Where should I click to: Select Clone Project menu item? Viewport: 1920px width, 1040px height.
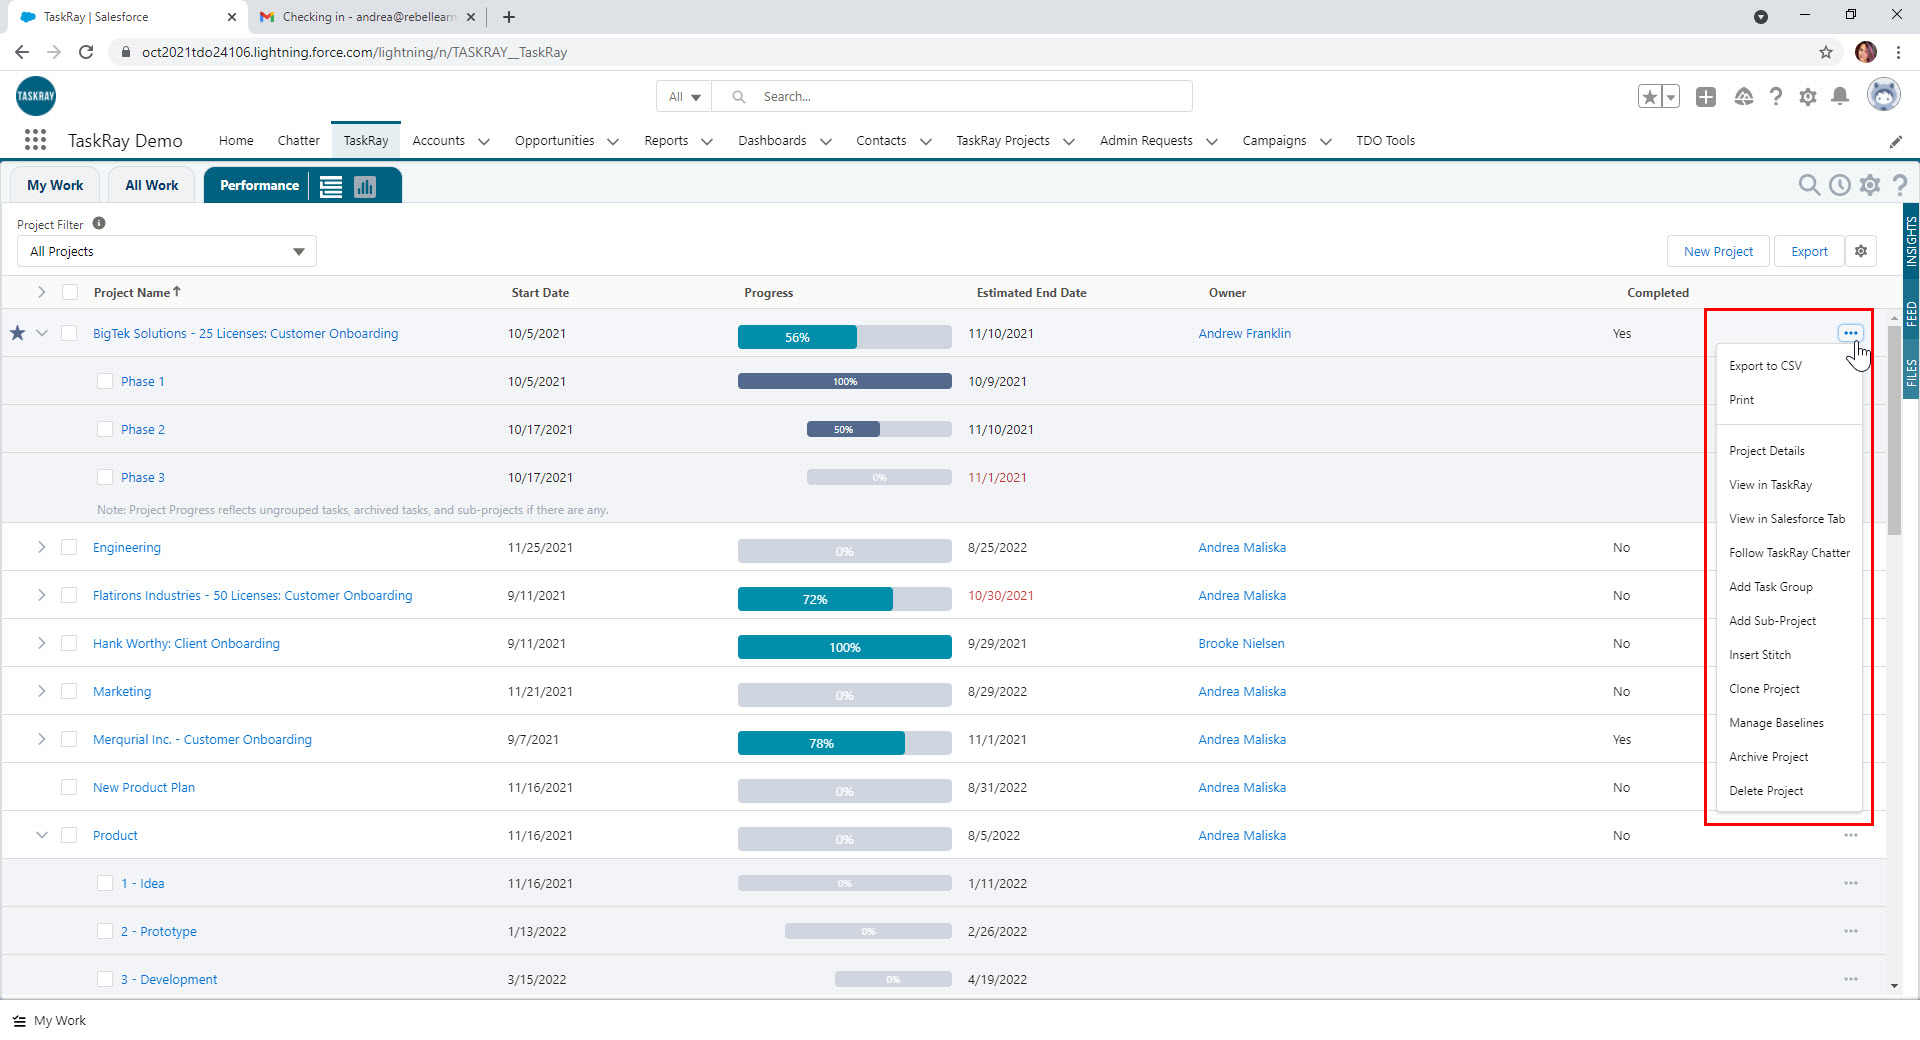tap(1764, 689)
